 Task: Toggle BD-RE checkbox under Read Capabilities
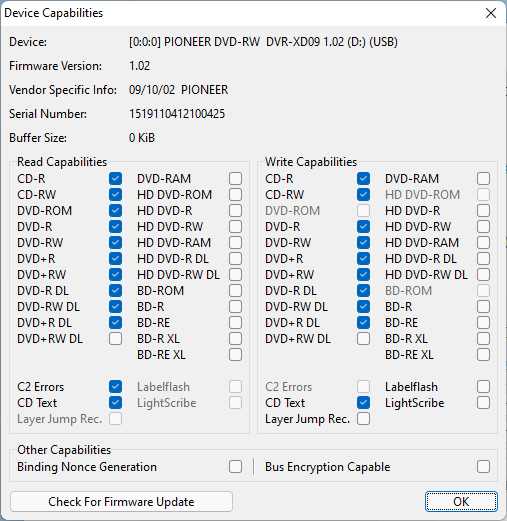pos(235,323)
